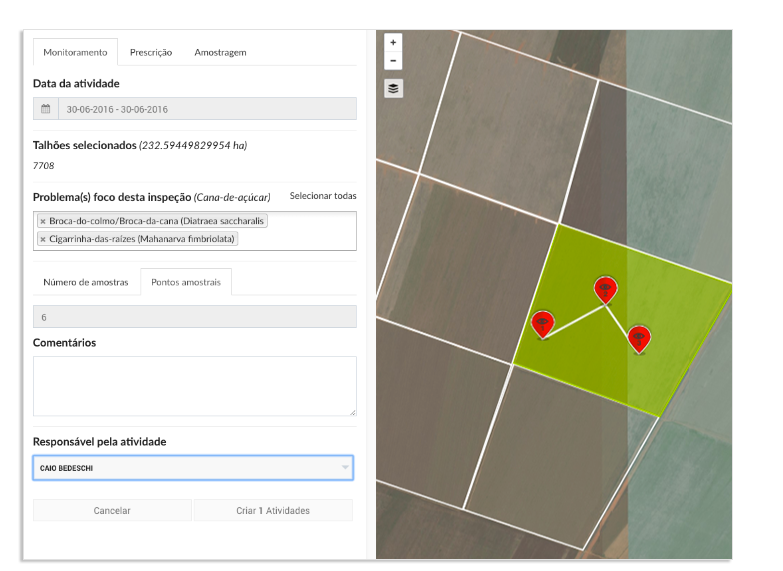
Task: Select the Número de amostras tab
Action: click(x=86, y=282)
